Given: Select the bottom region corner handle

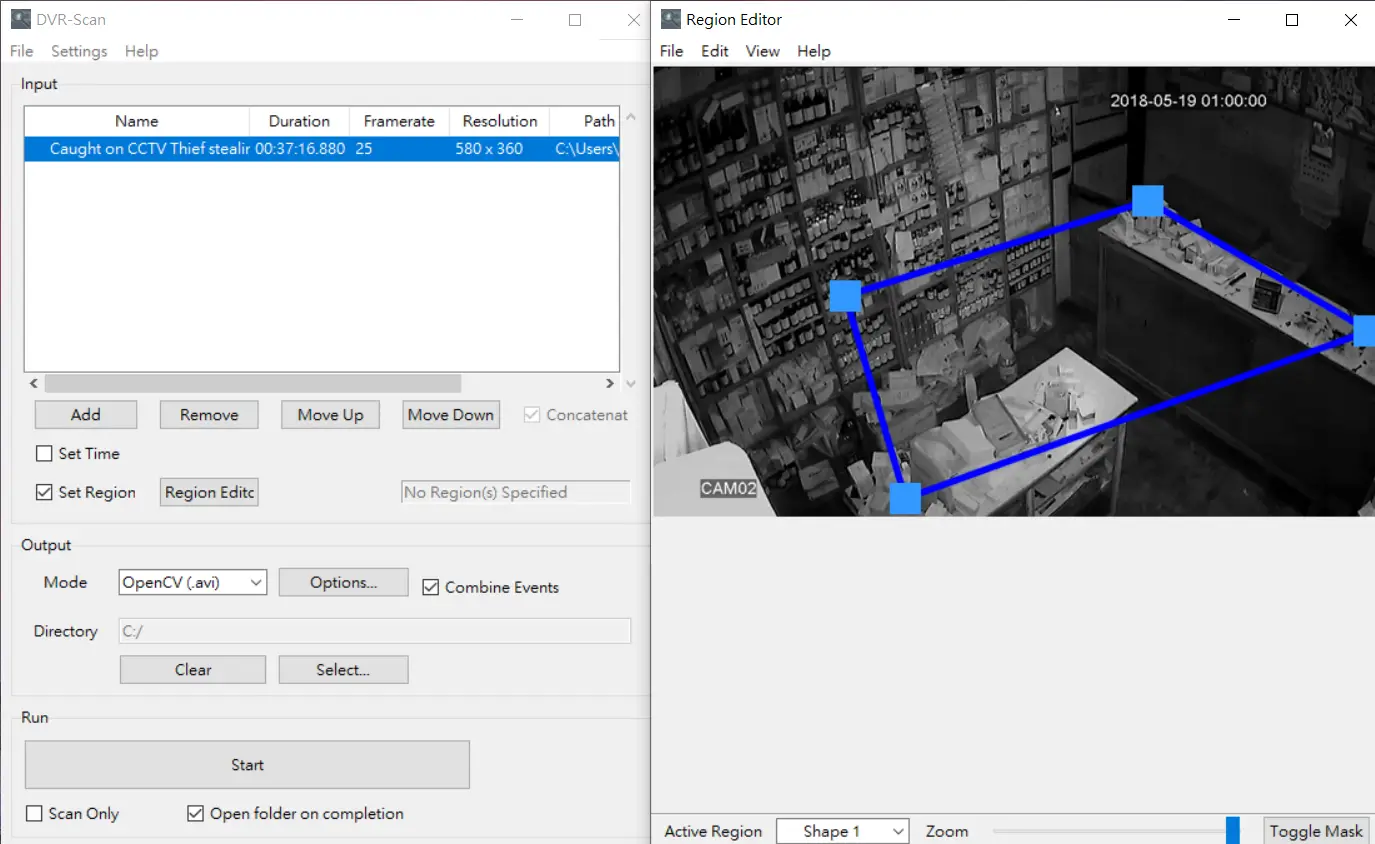Looking at the screenshot, I should [x=905, y=498].
